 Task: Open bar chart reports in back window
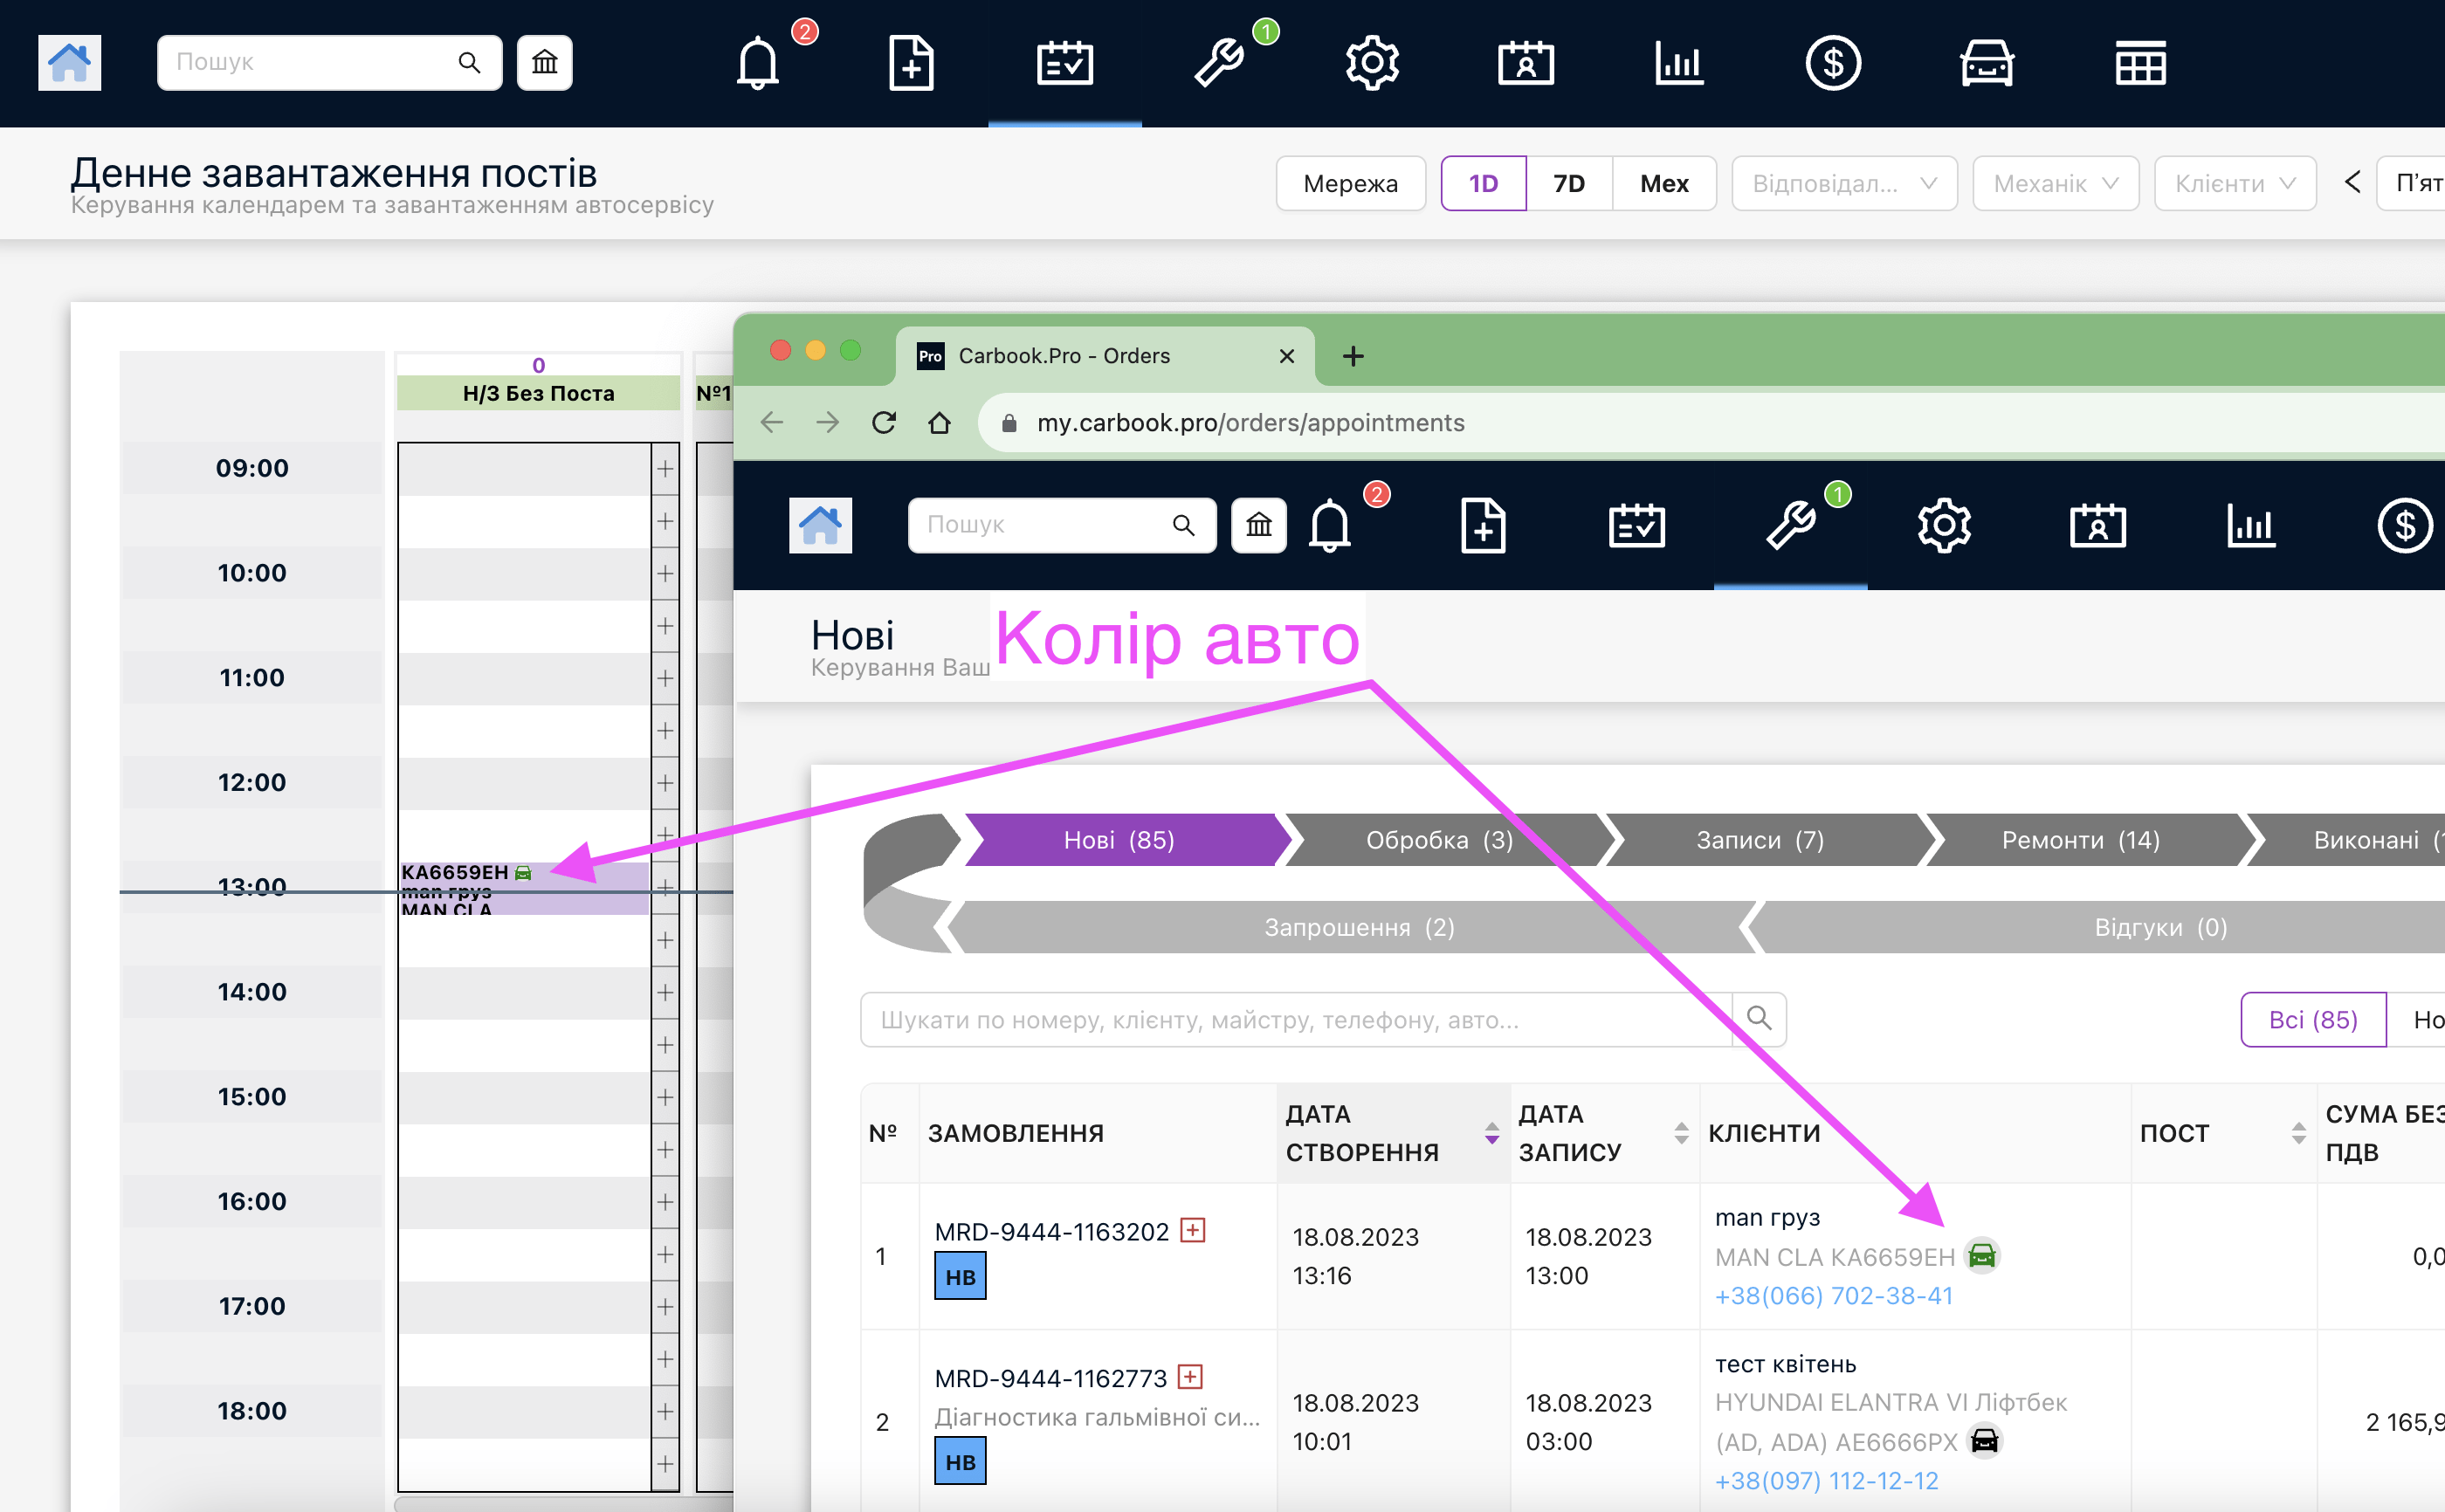[x=1679, y=63]
